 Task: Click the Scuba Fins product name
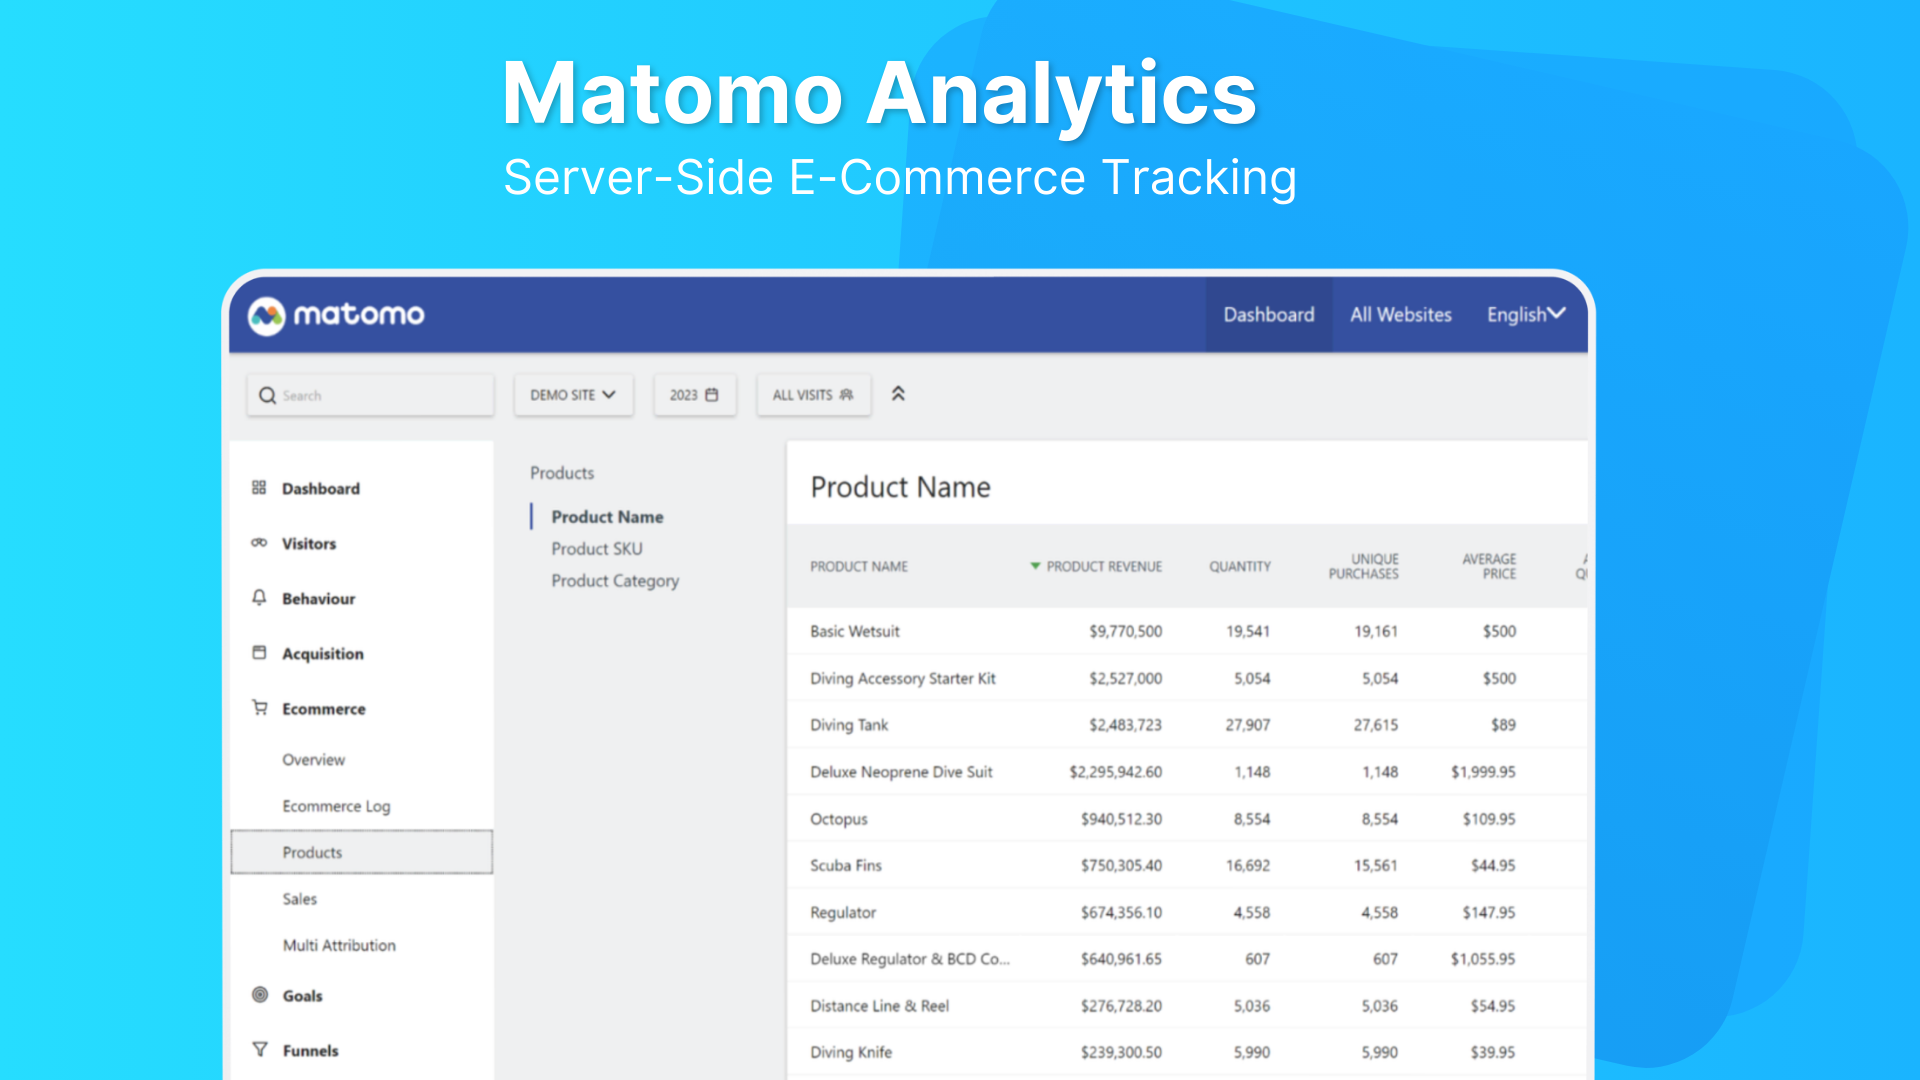(x=846, y=866)
